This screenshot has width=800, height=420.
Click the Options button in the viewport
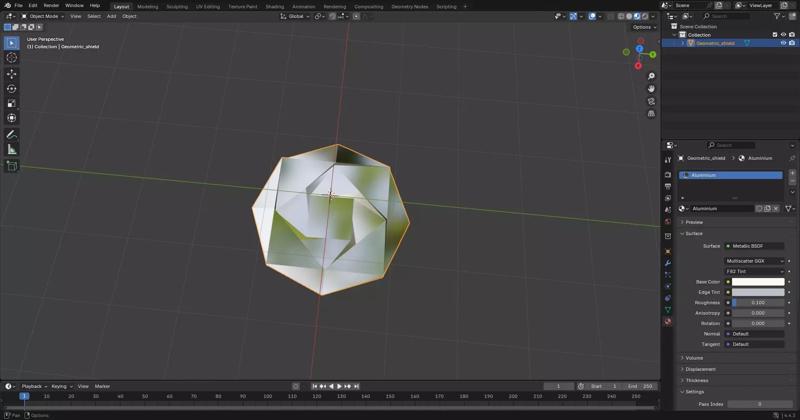coord(643,27)
